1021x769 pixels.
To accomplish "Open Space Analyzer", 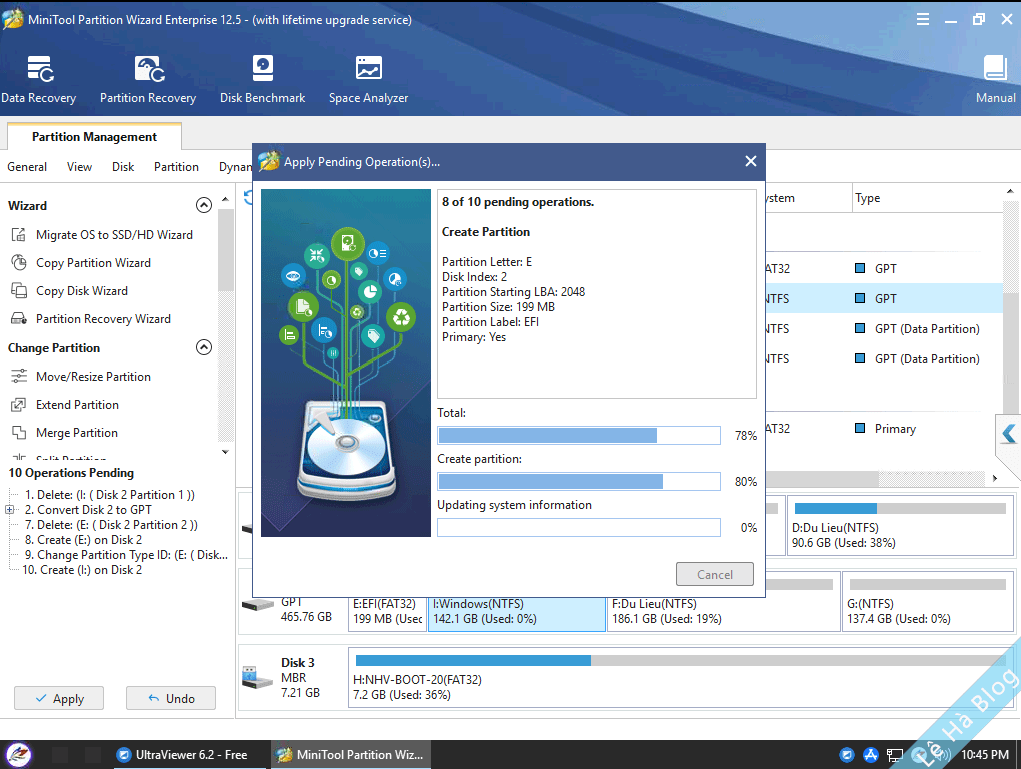I will pyautogui.click(x=369, y=79).
